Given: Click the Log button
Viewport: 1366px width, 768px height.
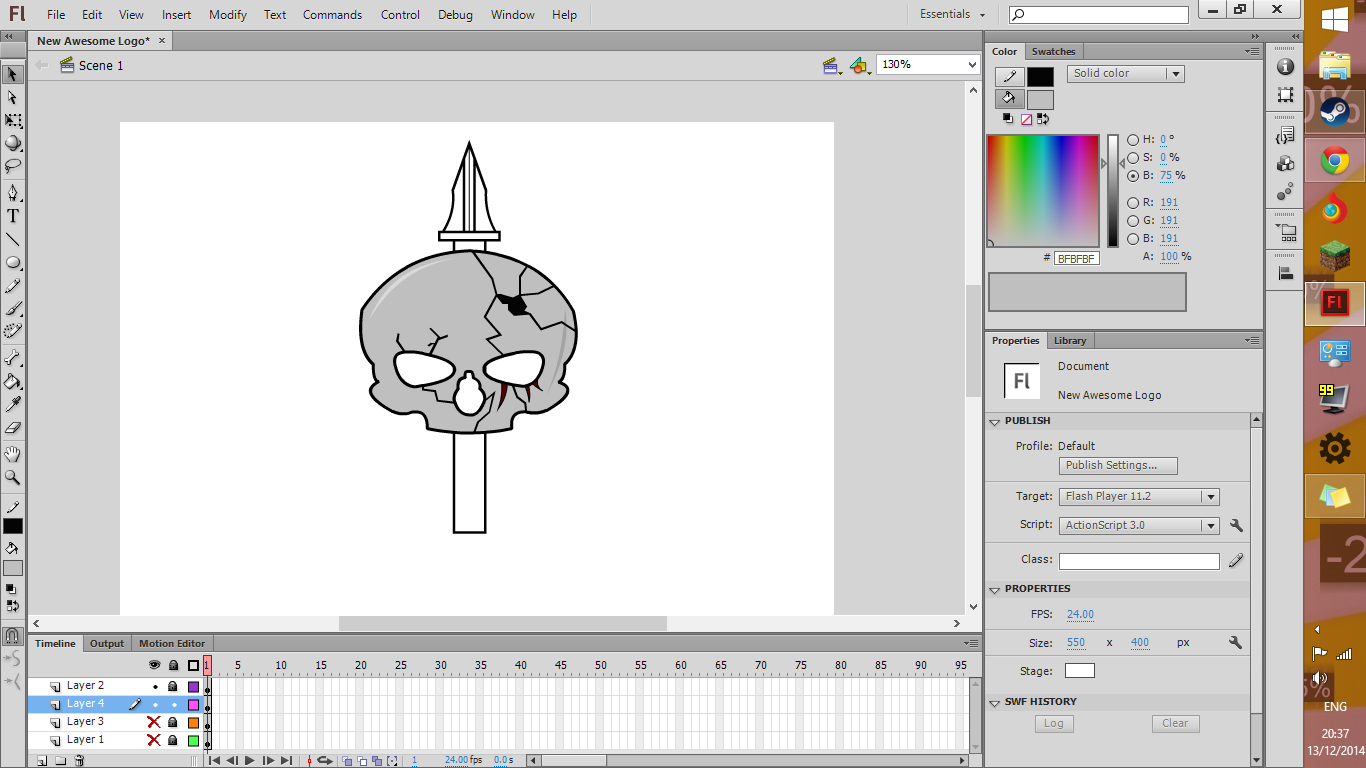Looking at the screenshot, I should [1053, 724].
